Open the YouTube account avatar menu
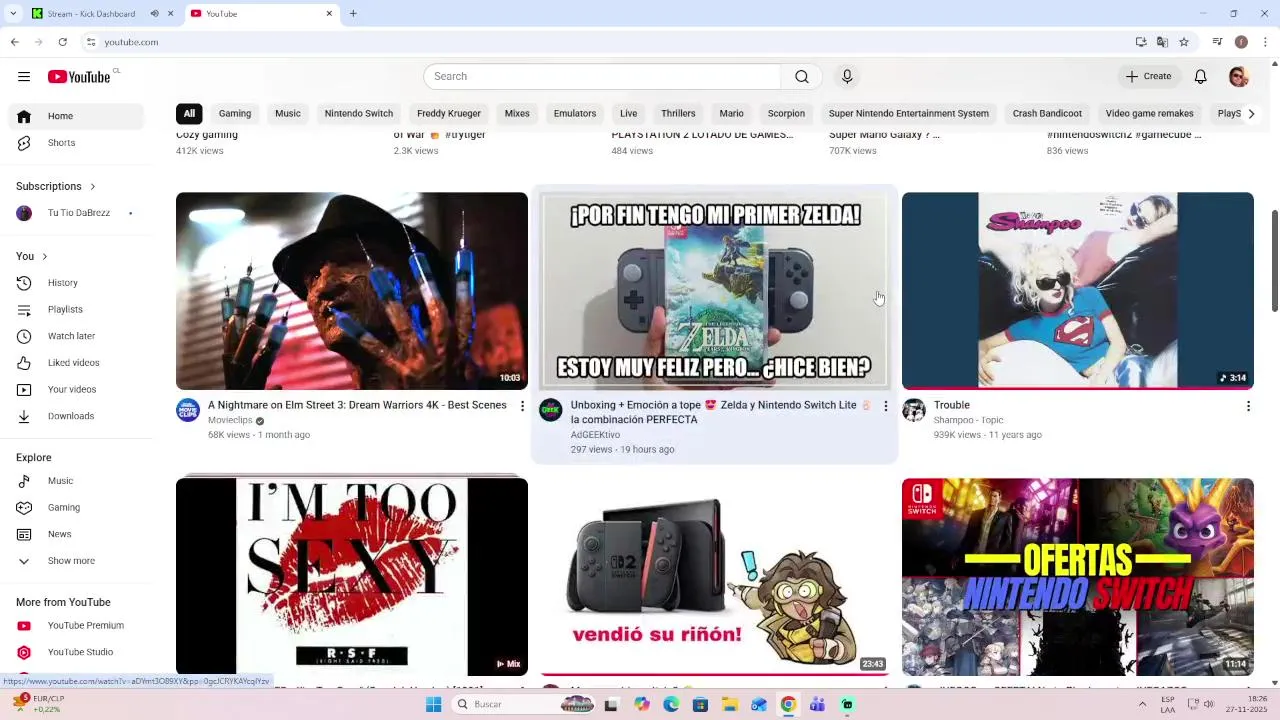1280x720 pixels. [1239, 77]
